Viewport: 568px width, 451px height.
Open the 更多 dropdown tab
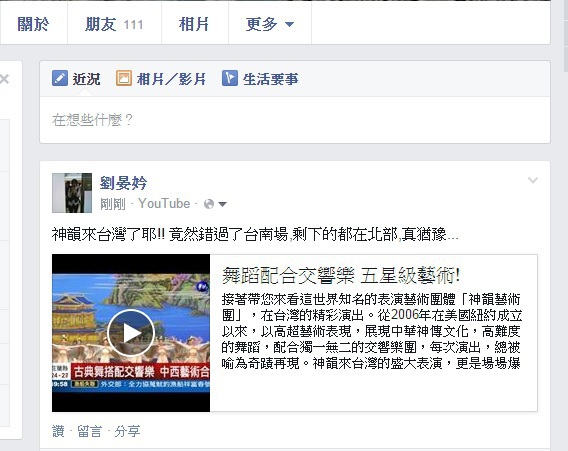pyautogui.click(x=270, y=24)
